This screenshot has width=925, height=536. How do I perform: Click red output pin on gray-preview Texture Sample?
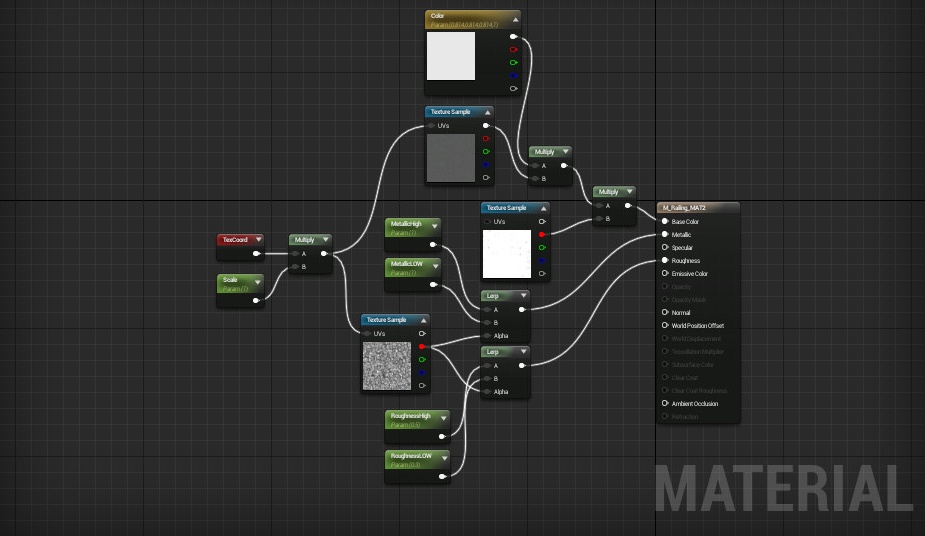(x=486, y=139)
